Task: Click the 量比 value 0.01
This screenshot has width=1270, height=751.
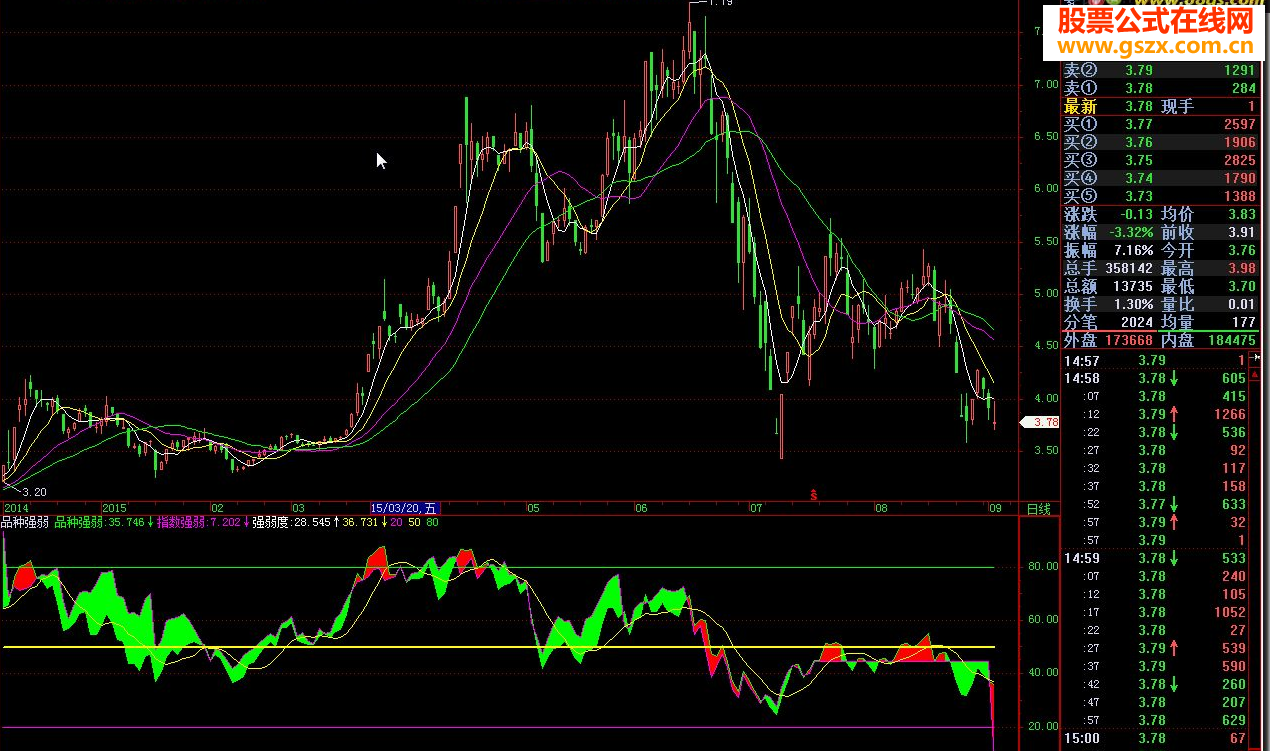Action: coord(1241,304)
